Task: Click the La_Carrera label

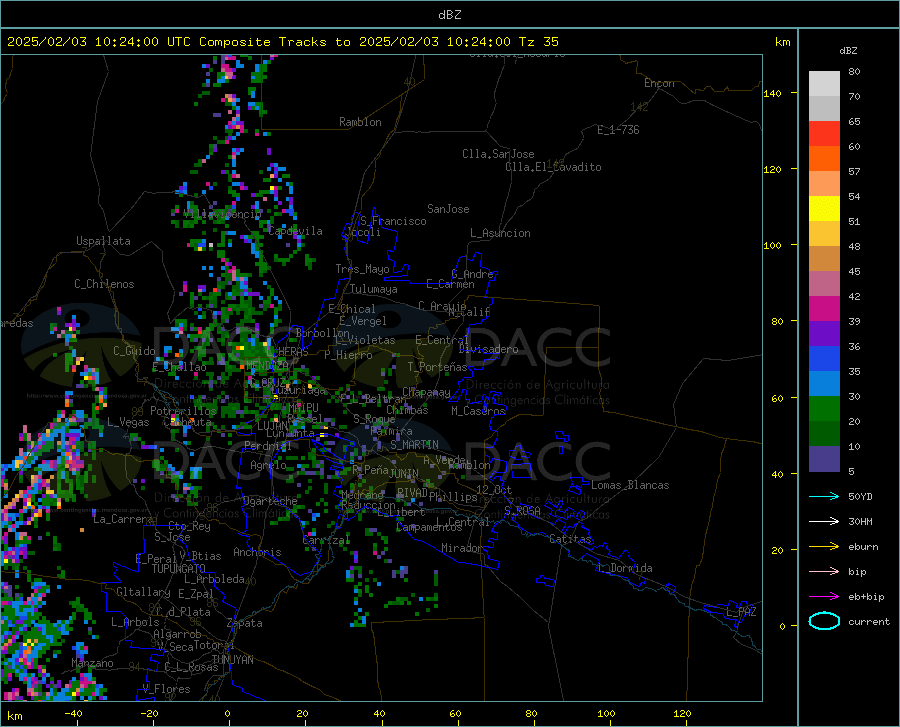Action: (123, 519)
